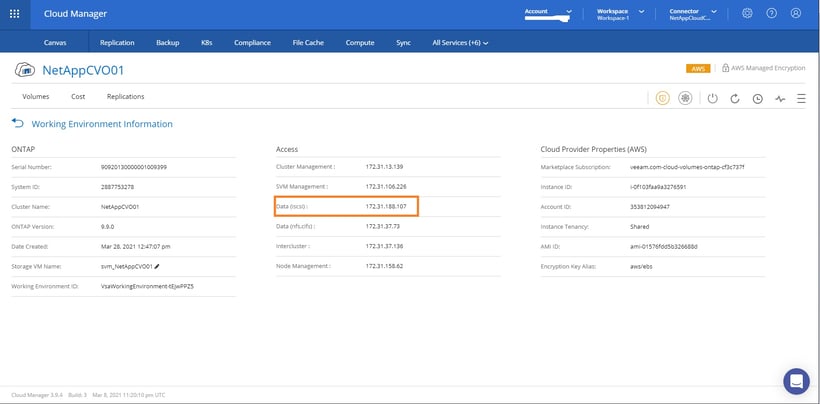Click the hamburger menu icon
This screenshot has width=820, height=404.
[x=801, y=98]
